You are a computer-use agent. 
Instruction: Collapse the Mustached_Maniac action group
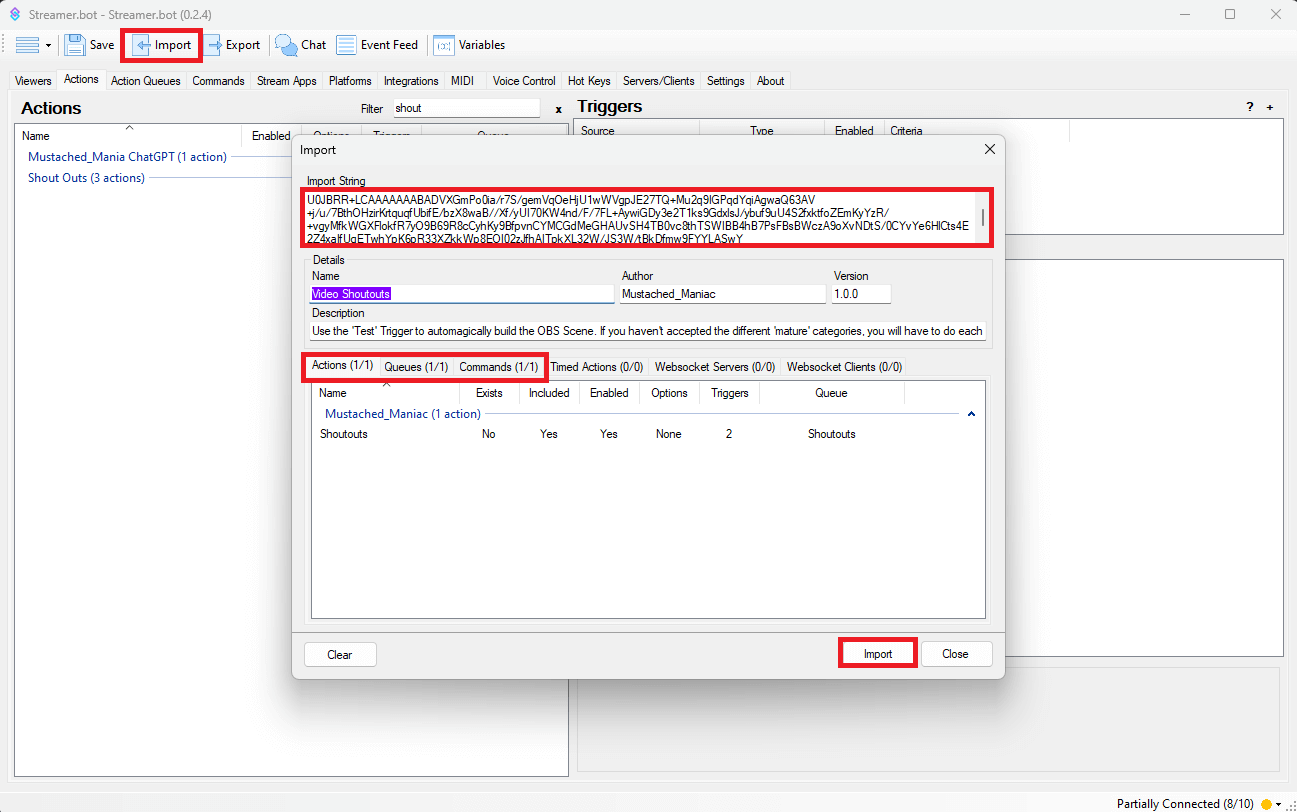[x=971, y=414]
